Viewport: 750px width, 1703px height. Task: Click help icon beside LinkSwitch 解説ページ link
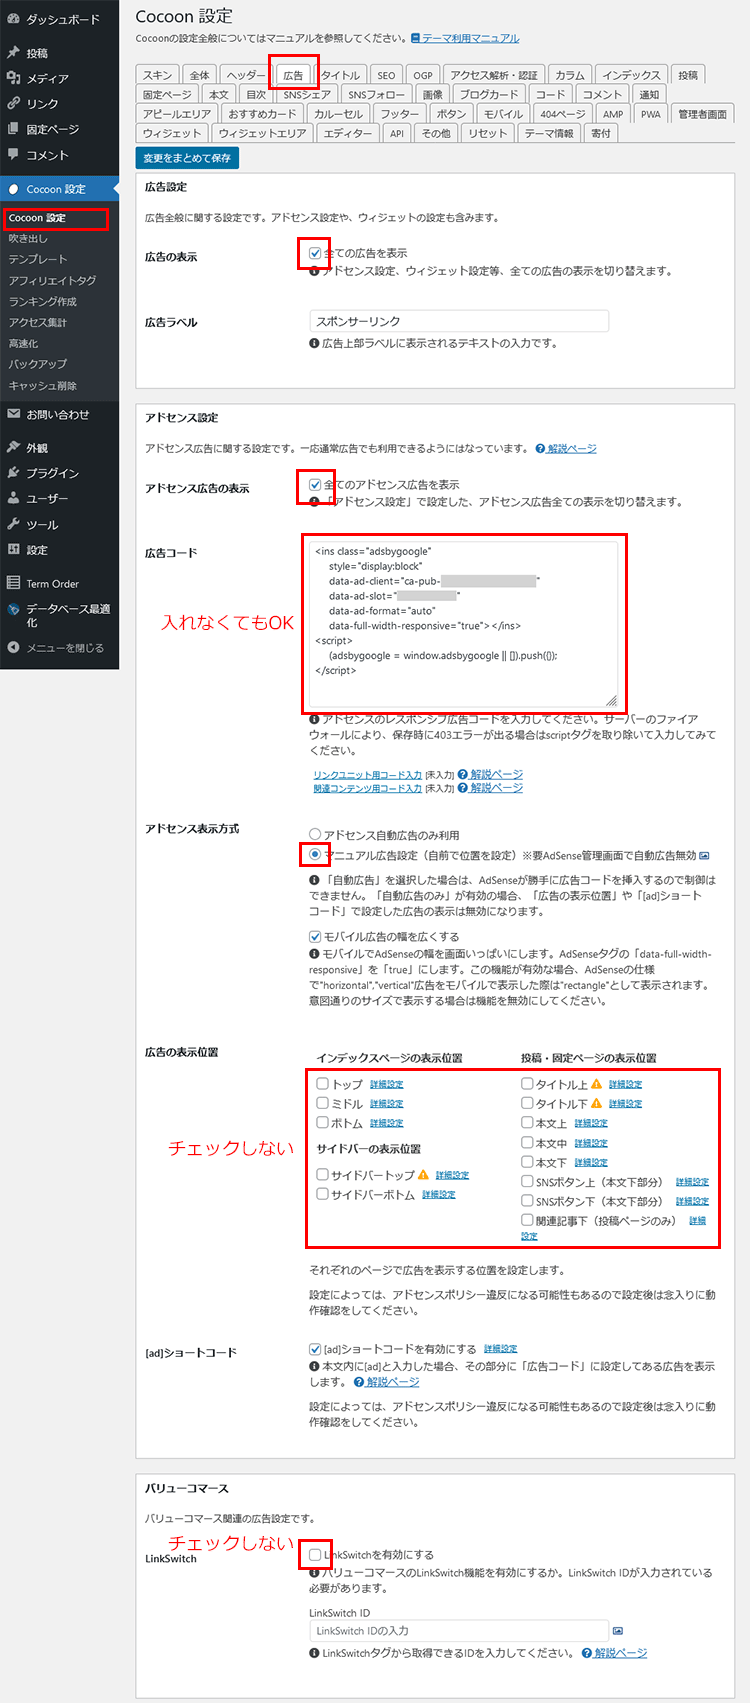point(587,1653)
